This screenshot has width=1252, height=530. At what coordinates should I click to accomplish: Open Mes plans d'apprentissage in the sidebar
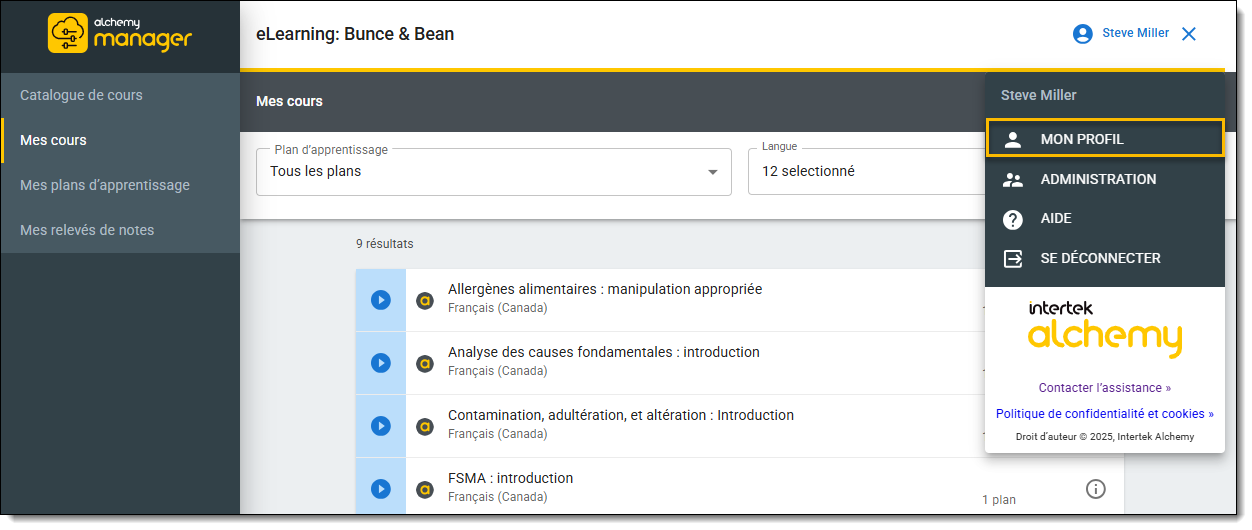tap(105, 185)
